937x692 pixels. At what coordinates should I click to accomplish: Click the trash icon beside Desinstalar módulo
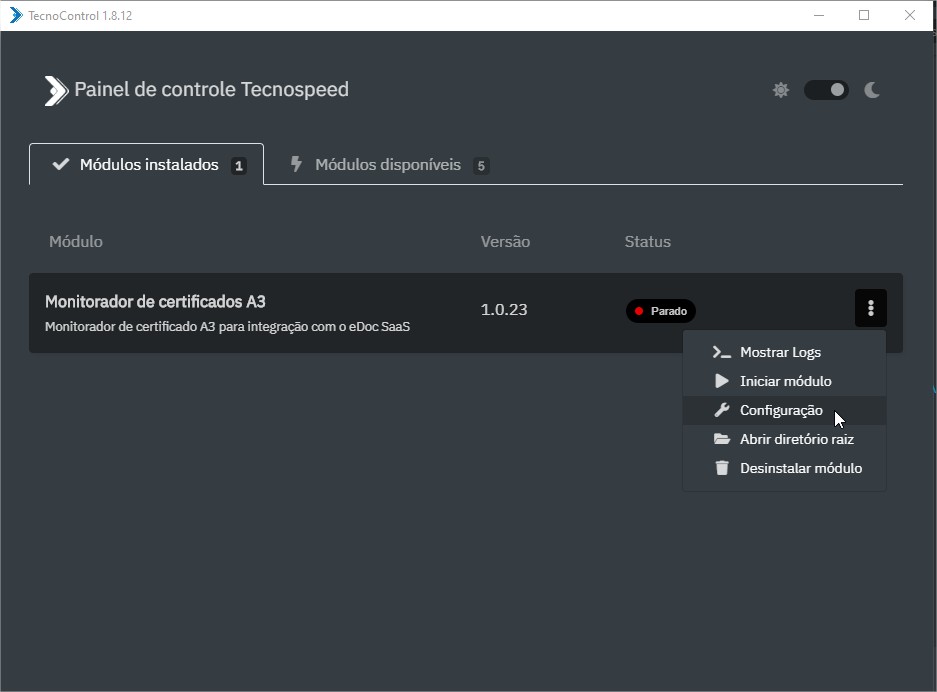tap(722, 468)
